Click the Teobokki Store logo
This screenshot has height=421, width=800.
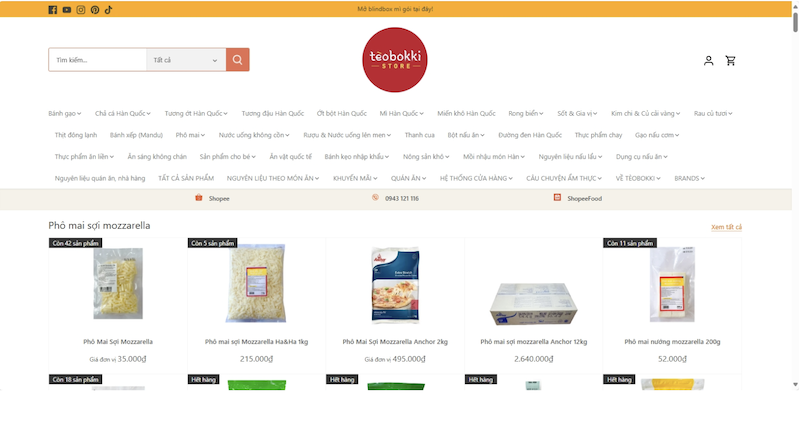tap(395, 60)
